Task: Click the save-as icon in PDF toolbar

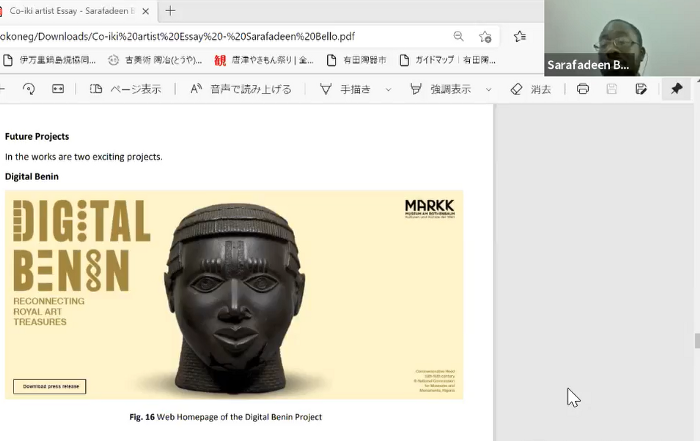Action: 641,89
